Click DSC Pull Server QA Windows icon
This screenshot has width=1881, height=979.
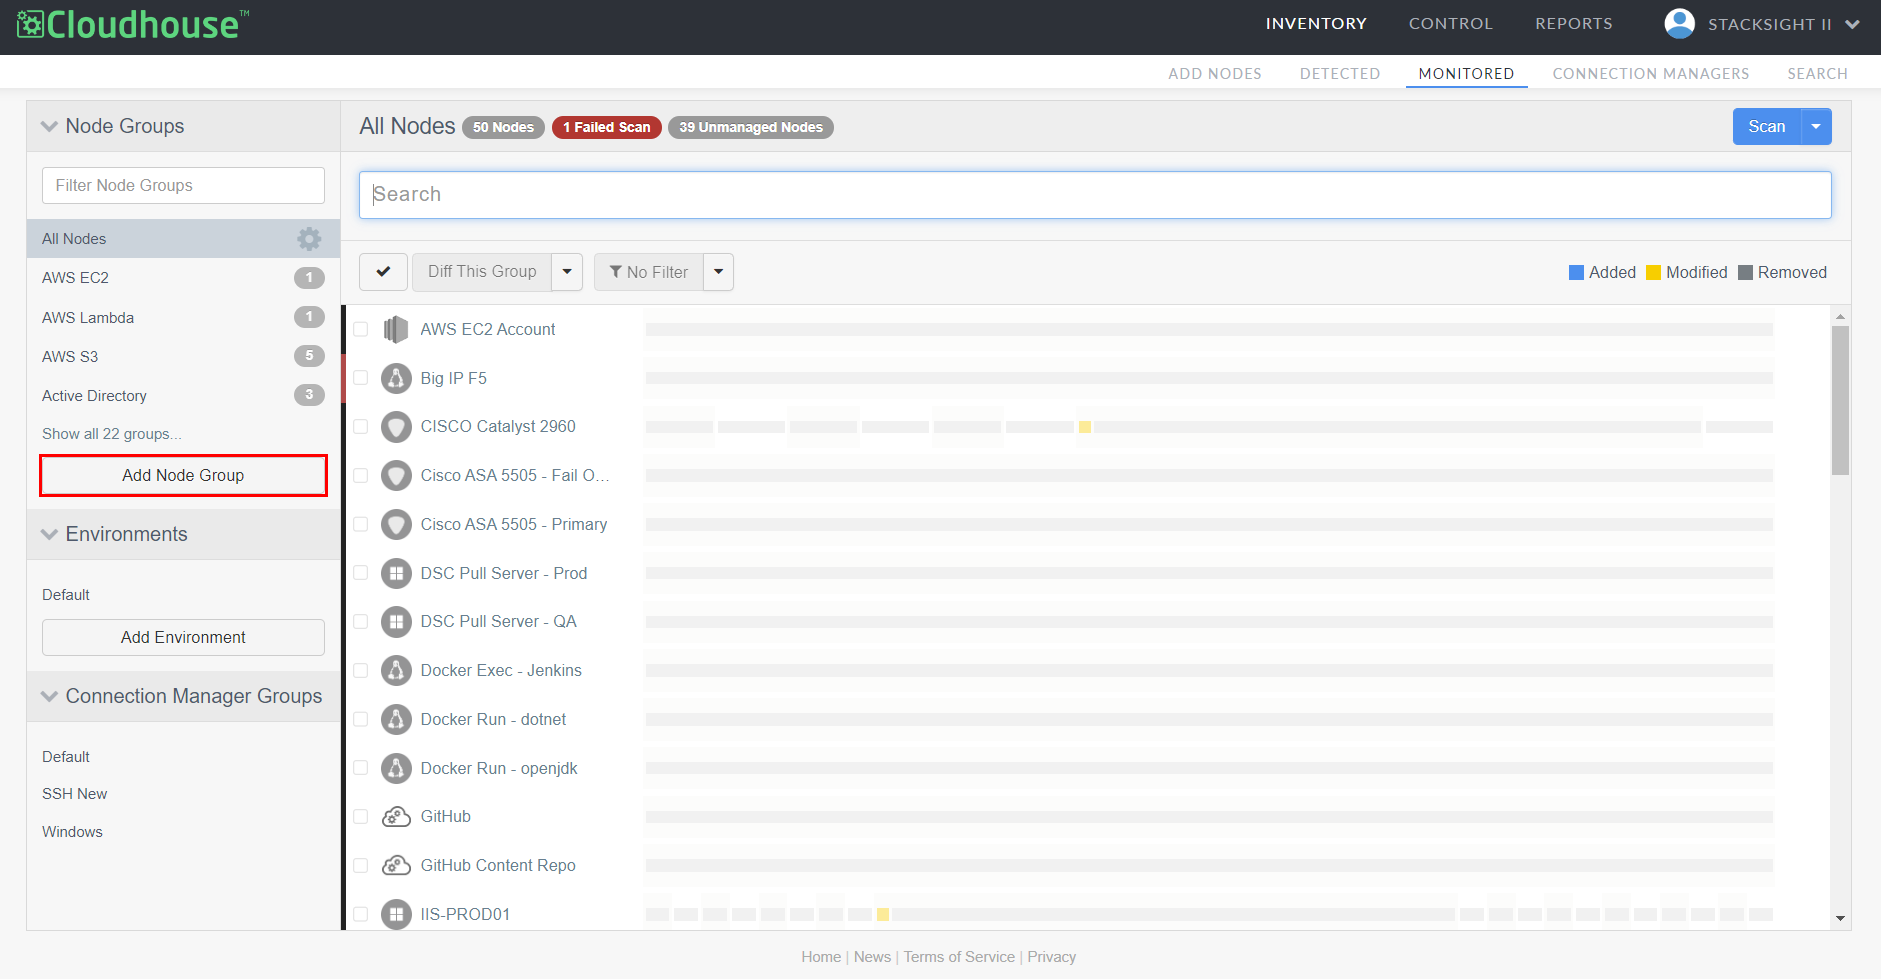[x=396, y=622]
